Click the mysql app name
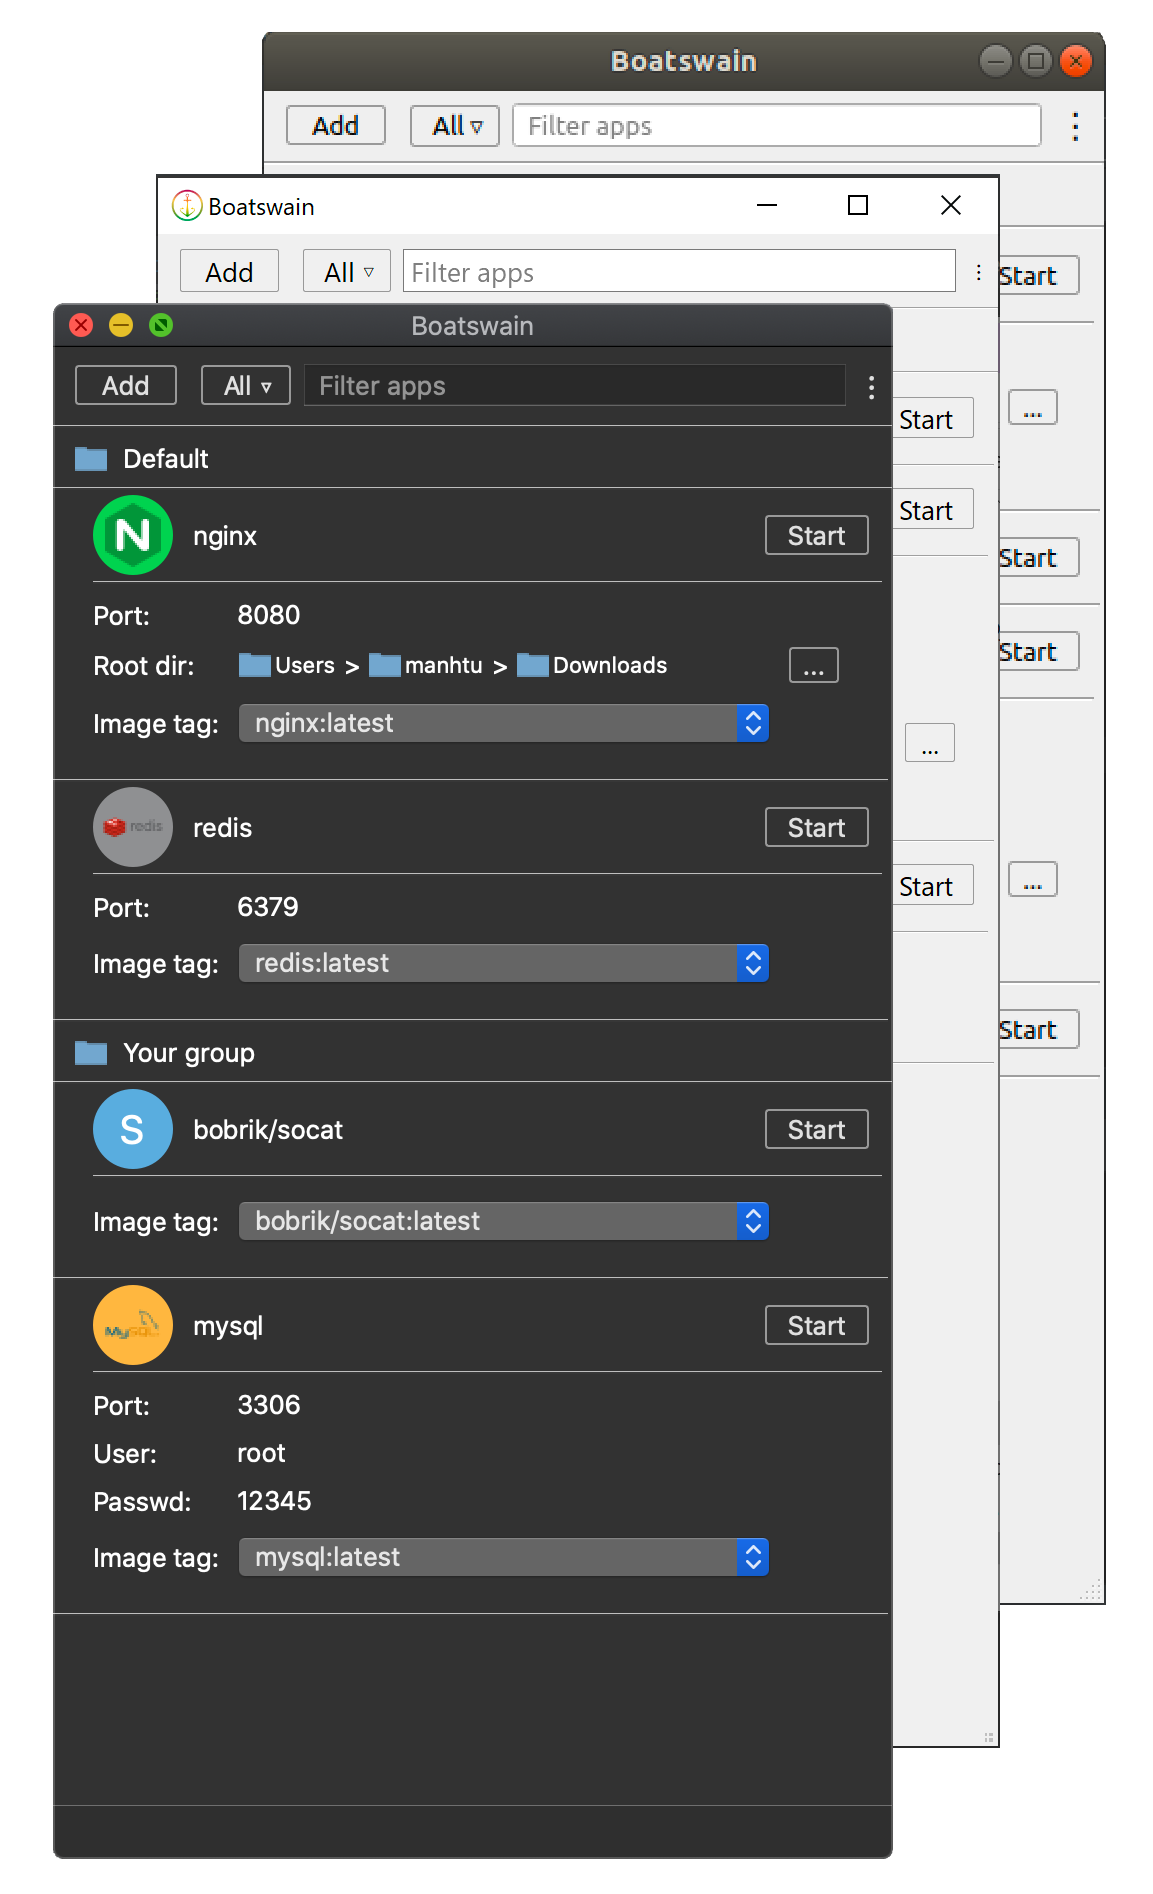Viewport: 1153px width, 1894px height. point(228,1326)
